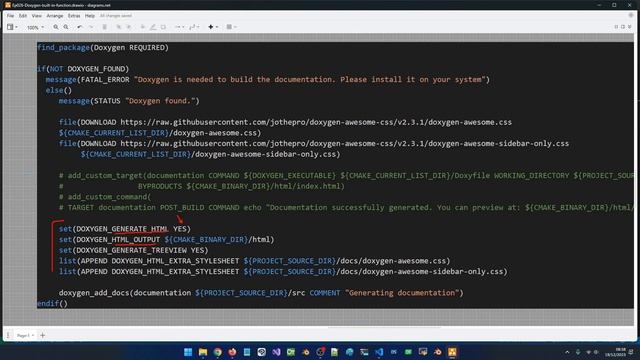The width and height of the screenshot is (640, 360).
Task: Click the Line Color pencil icon
Action: (153, 27)
